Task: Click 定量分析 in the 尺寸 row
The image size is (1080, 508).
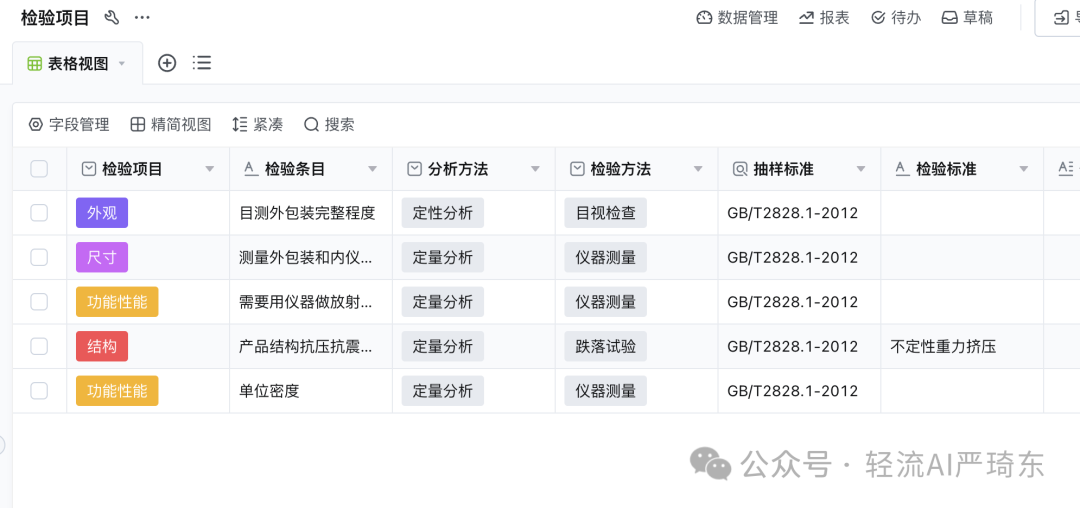Action: coord(443,257)
